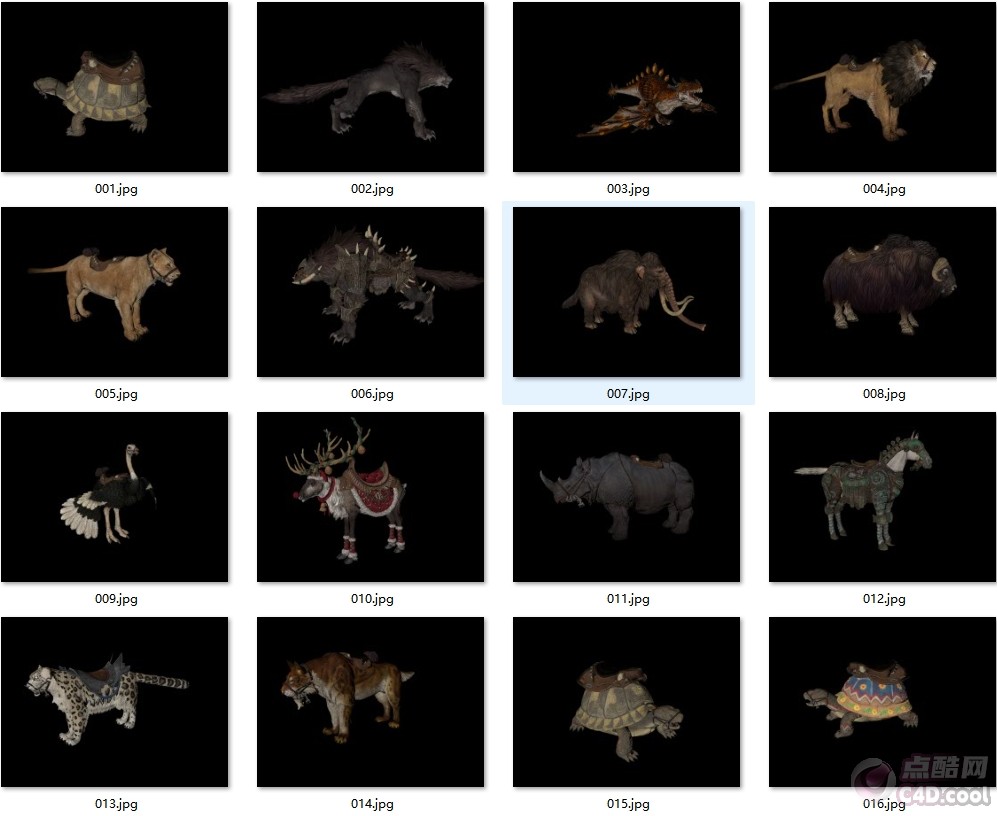This screenshot has width=997, height=816.
Task: Select the snow leopard thumbnail 013.jpg
Action: click(114, 702)
